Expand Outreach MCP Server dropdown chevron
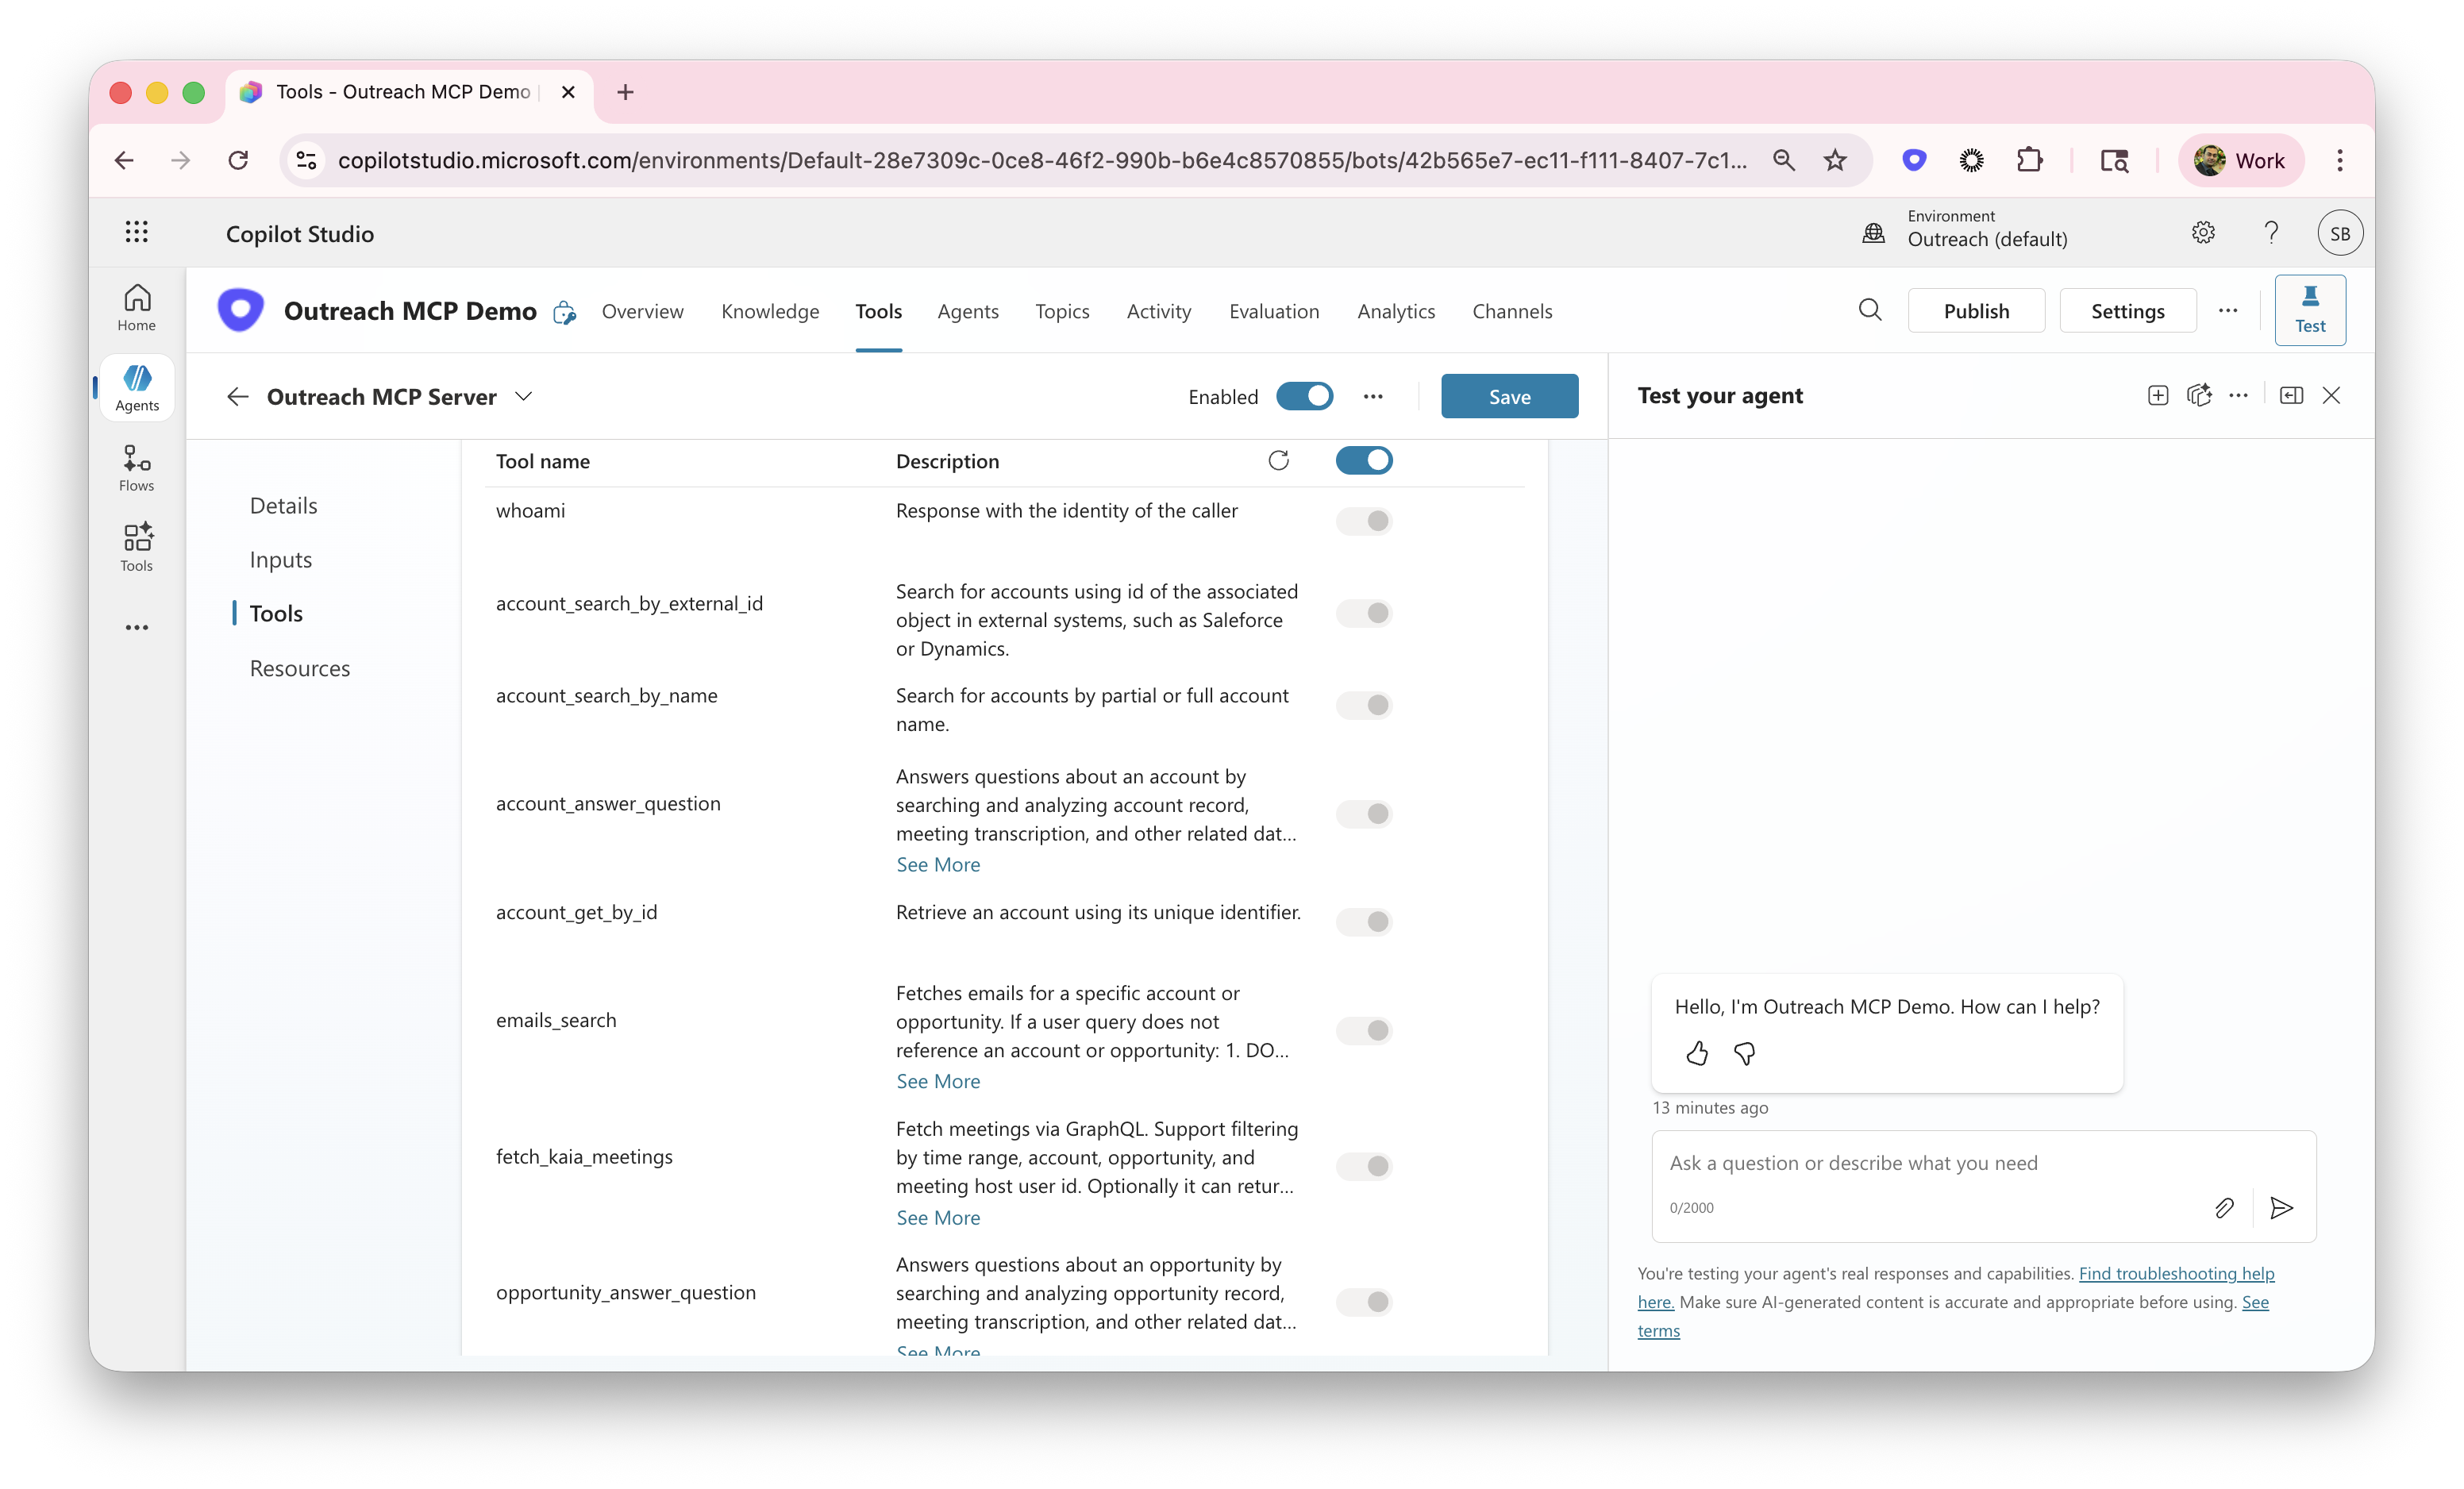 (524, 397)
